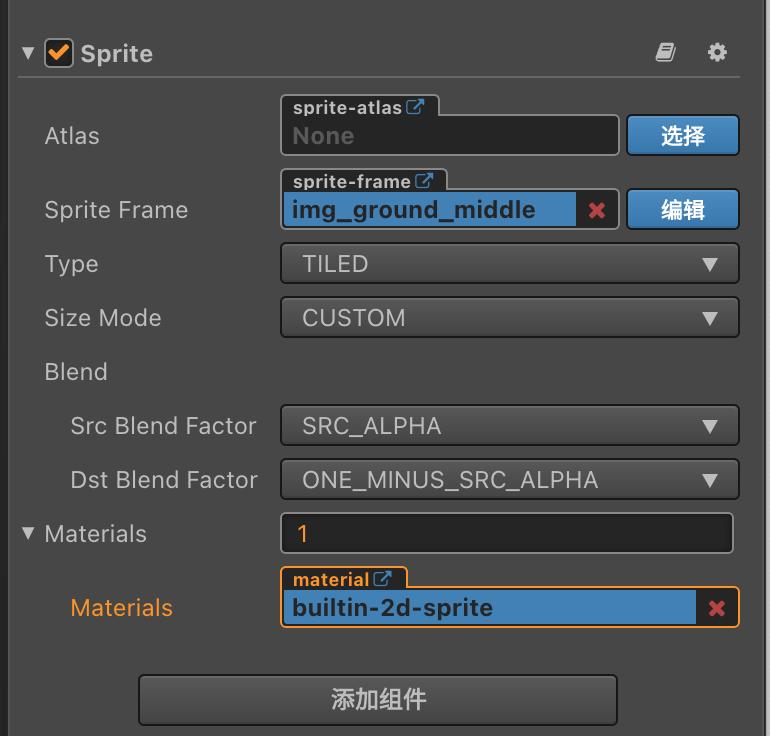Open the Src Blend Factor dropdown
This screenshot has height=736, width=770.
point(509,426)
